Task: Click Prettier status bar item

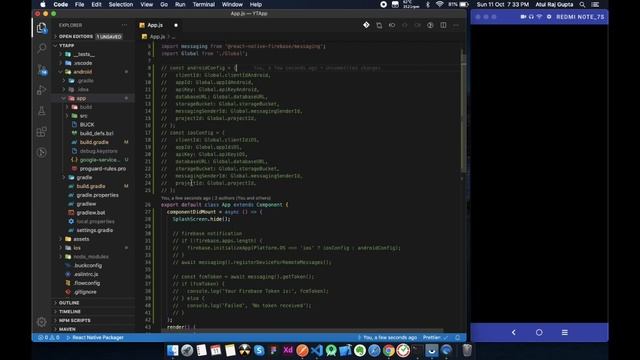Action: point(435,338)
